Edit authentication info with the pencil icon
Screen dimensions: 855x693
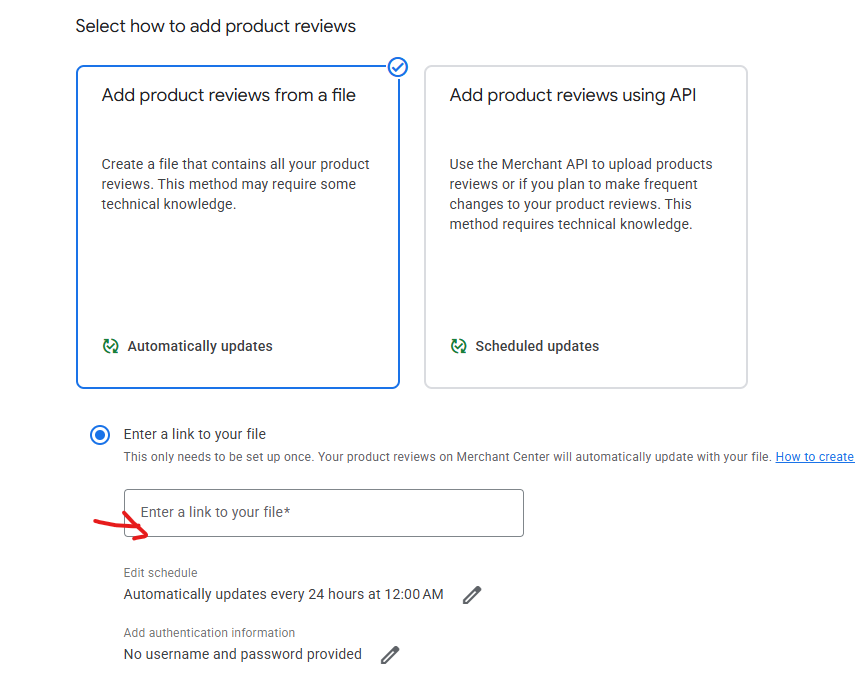(x=390, y=655)
